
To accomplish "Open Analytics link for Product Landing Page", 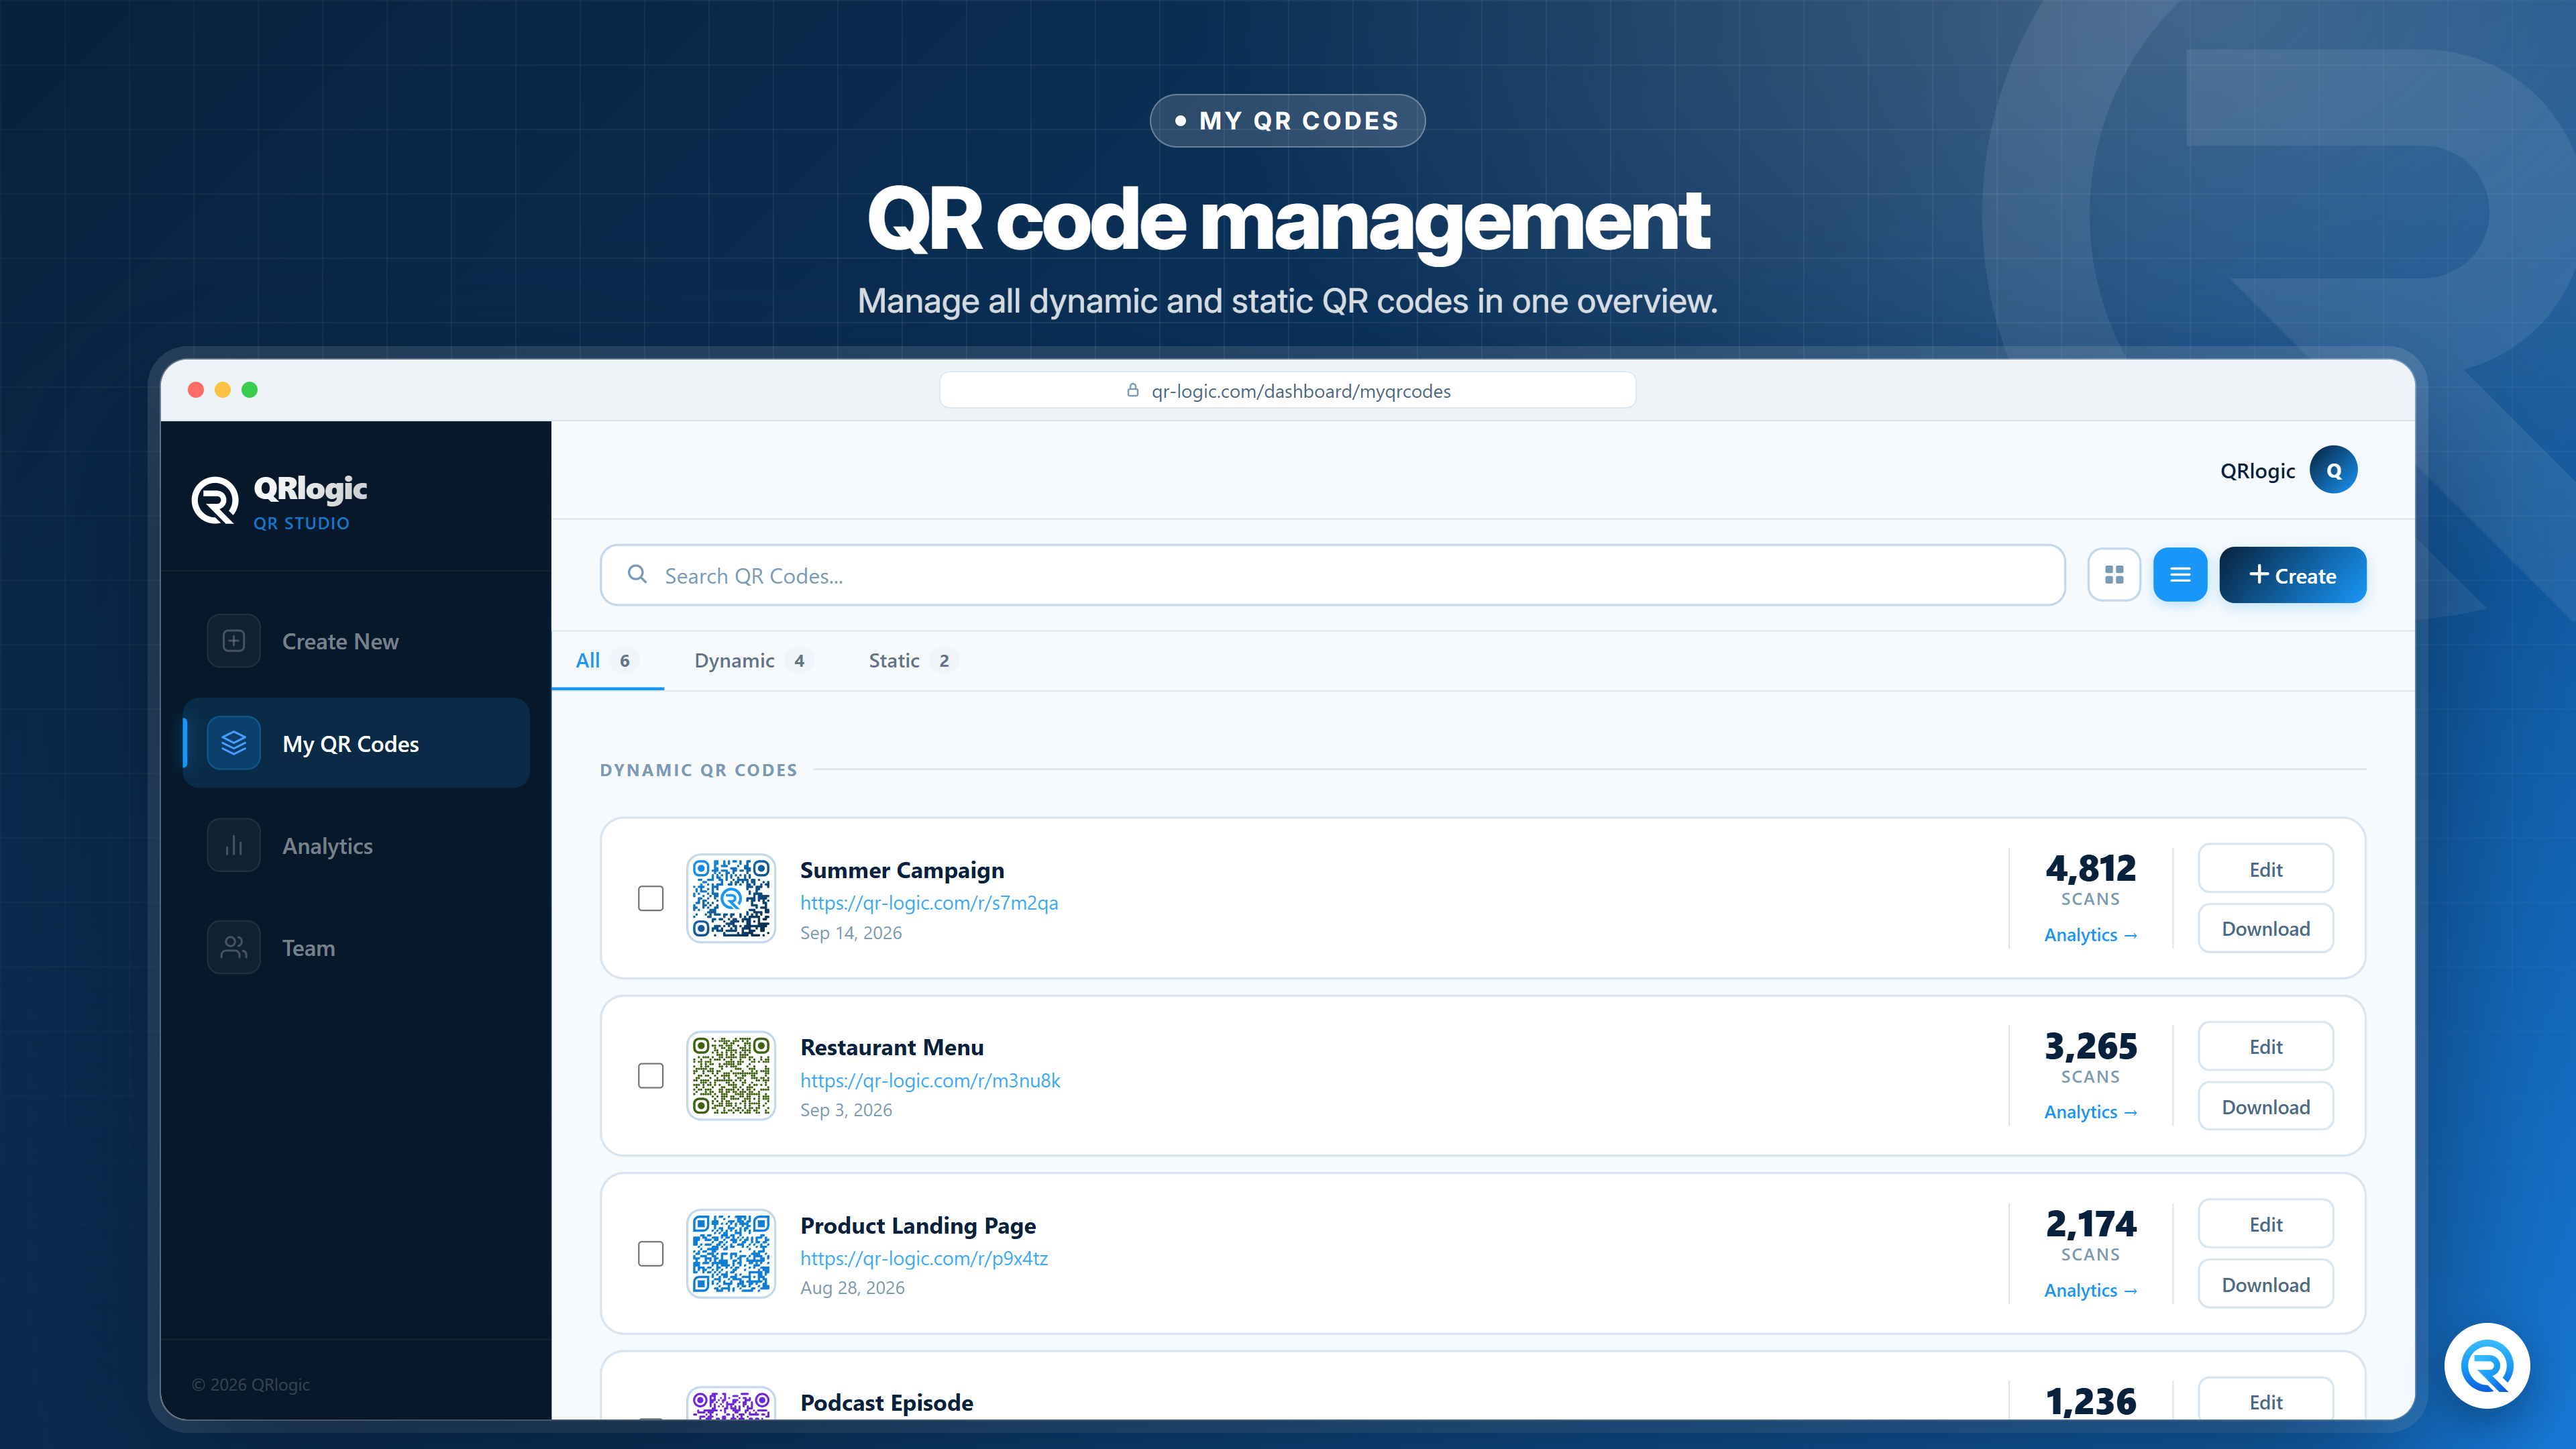I will pos(2090,1290).
